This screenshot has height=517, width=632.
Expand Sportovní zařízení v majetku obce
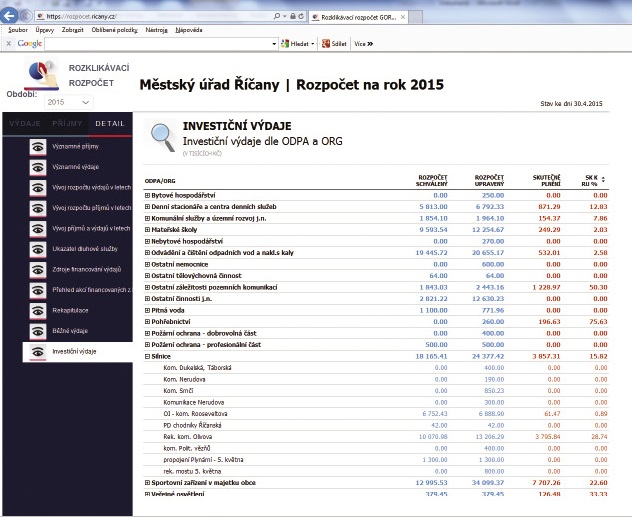(147, 482)
